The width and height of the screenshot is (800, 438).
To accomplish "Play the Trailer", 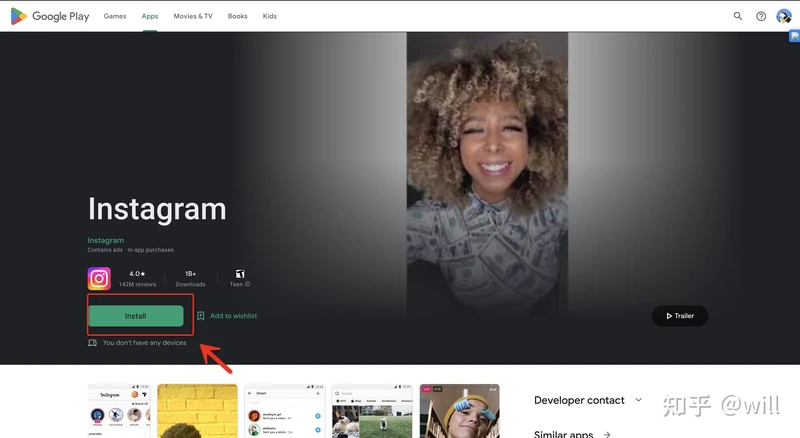I will (x=680, y=316).
